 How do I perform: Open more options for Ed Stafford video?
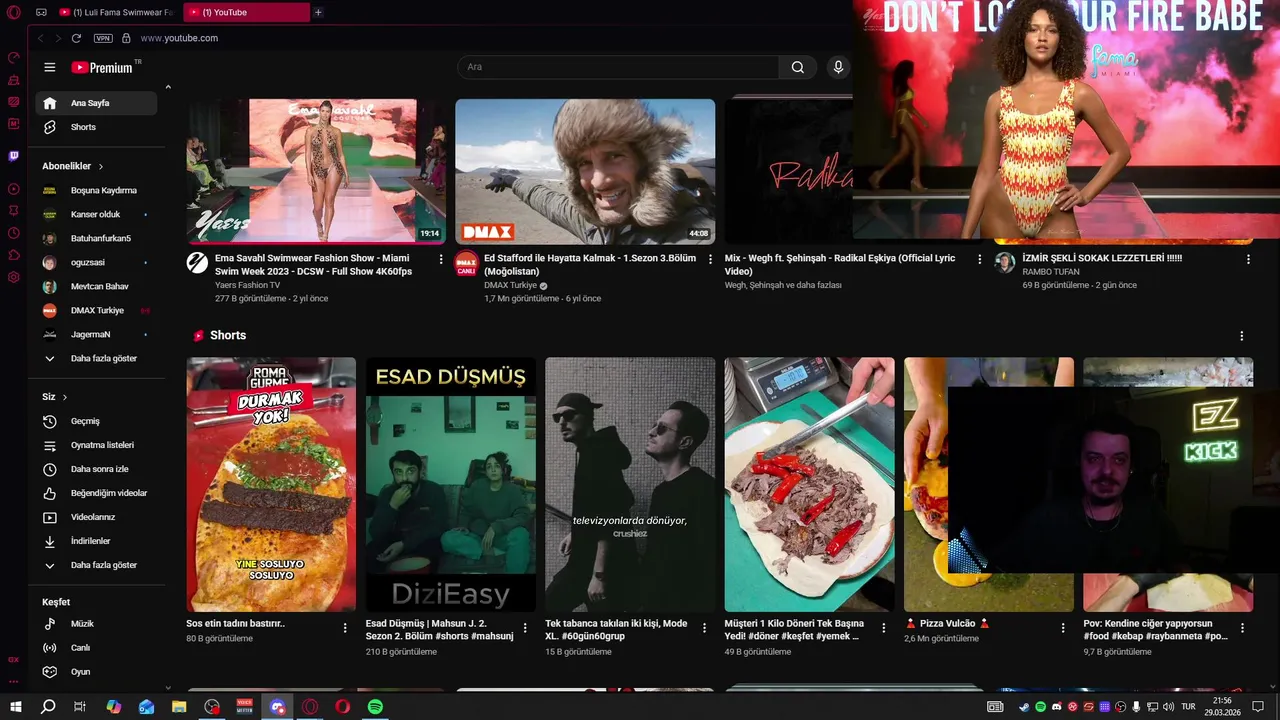pyautogui.click(x=711, y=259)
